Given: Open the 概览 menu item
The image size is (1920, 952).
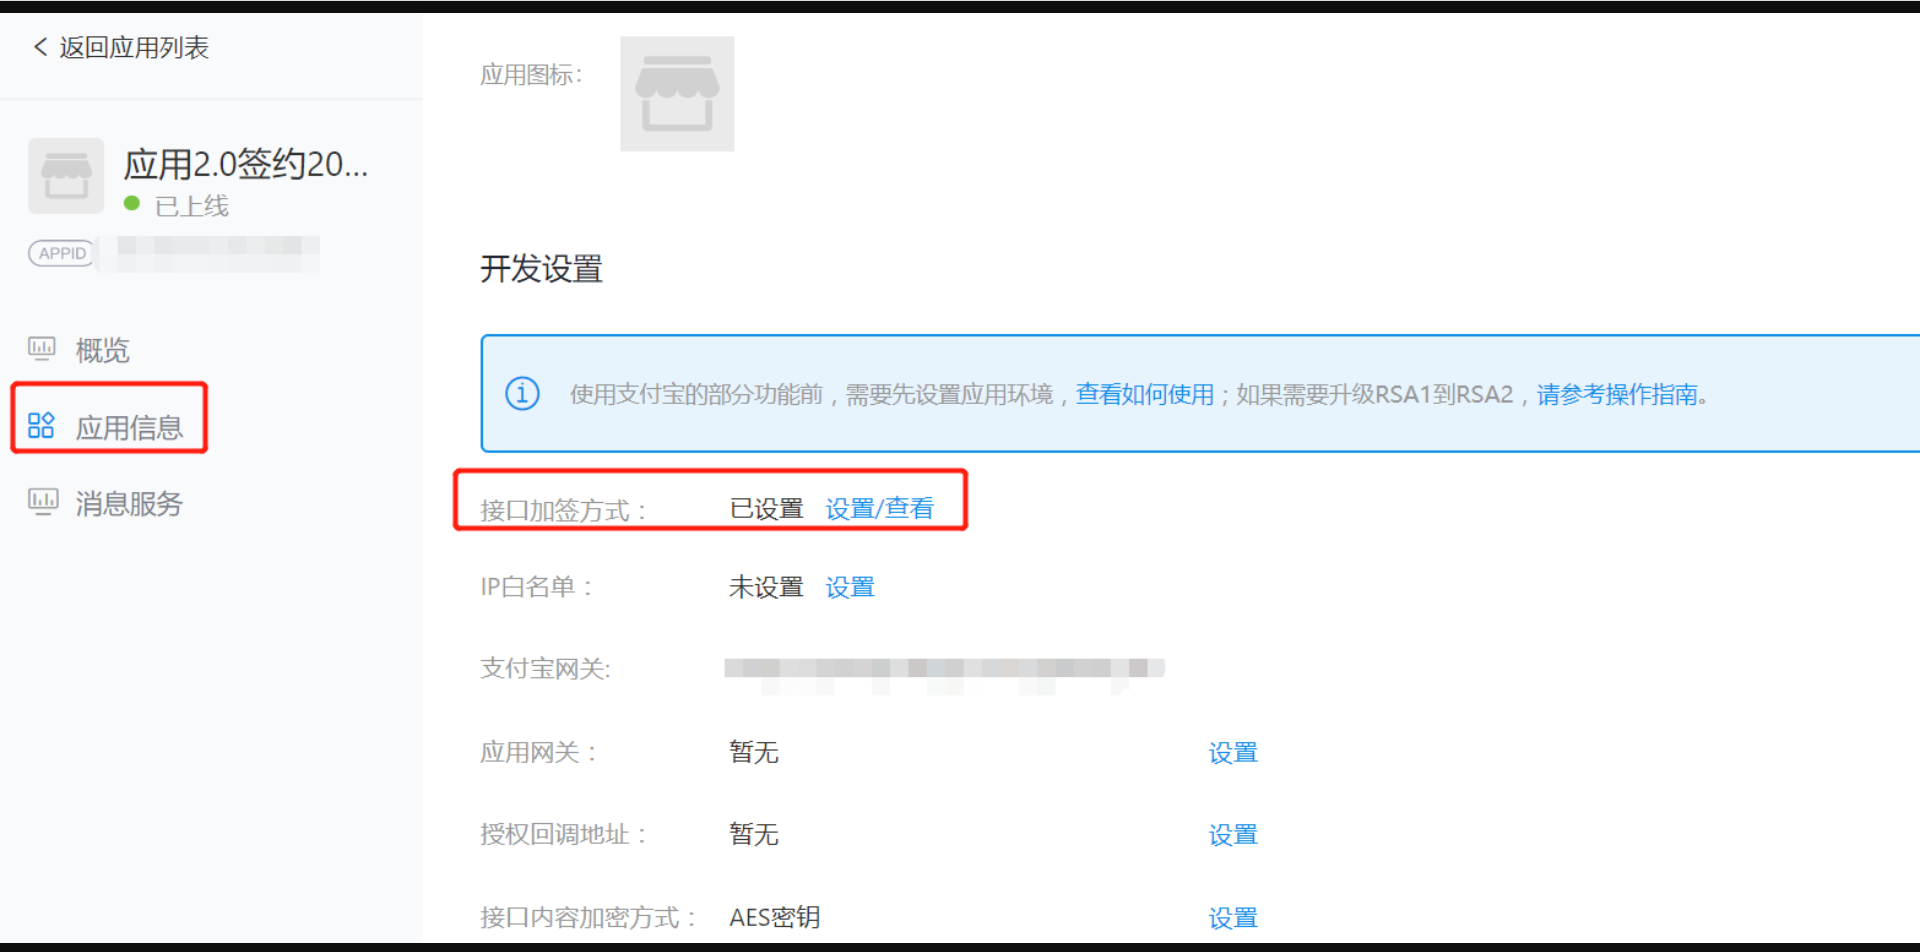Looking at the screenshot, I should (x=102, y=350).
